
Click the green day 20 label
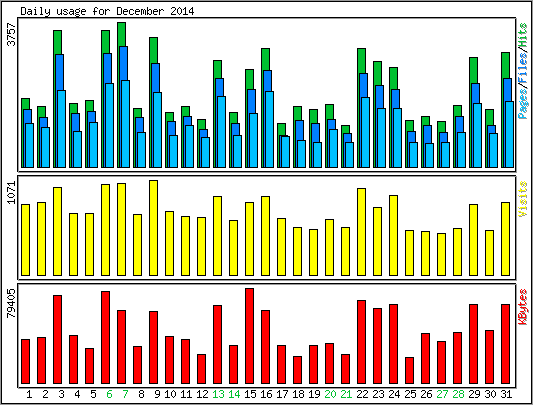(330, 394)
